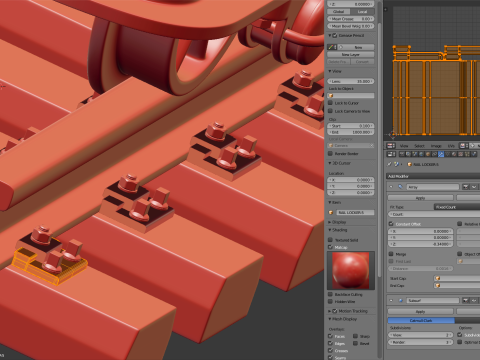
Task: Toggle the Matcap checkbox
Action: (330, 247)
